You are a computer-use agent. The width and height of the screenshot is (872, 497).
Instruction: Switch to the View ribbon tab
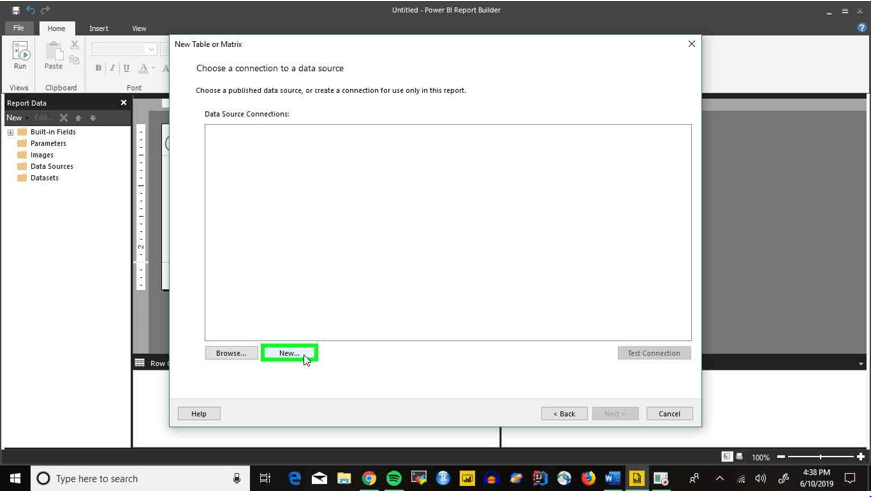click(139, 28)
